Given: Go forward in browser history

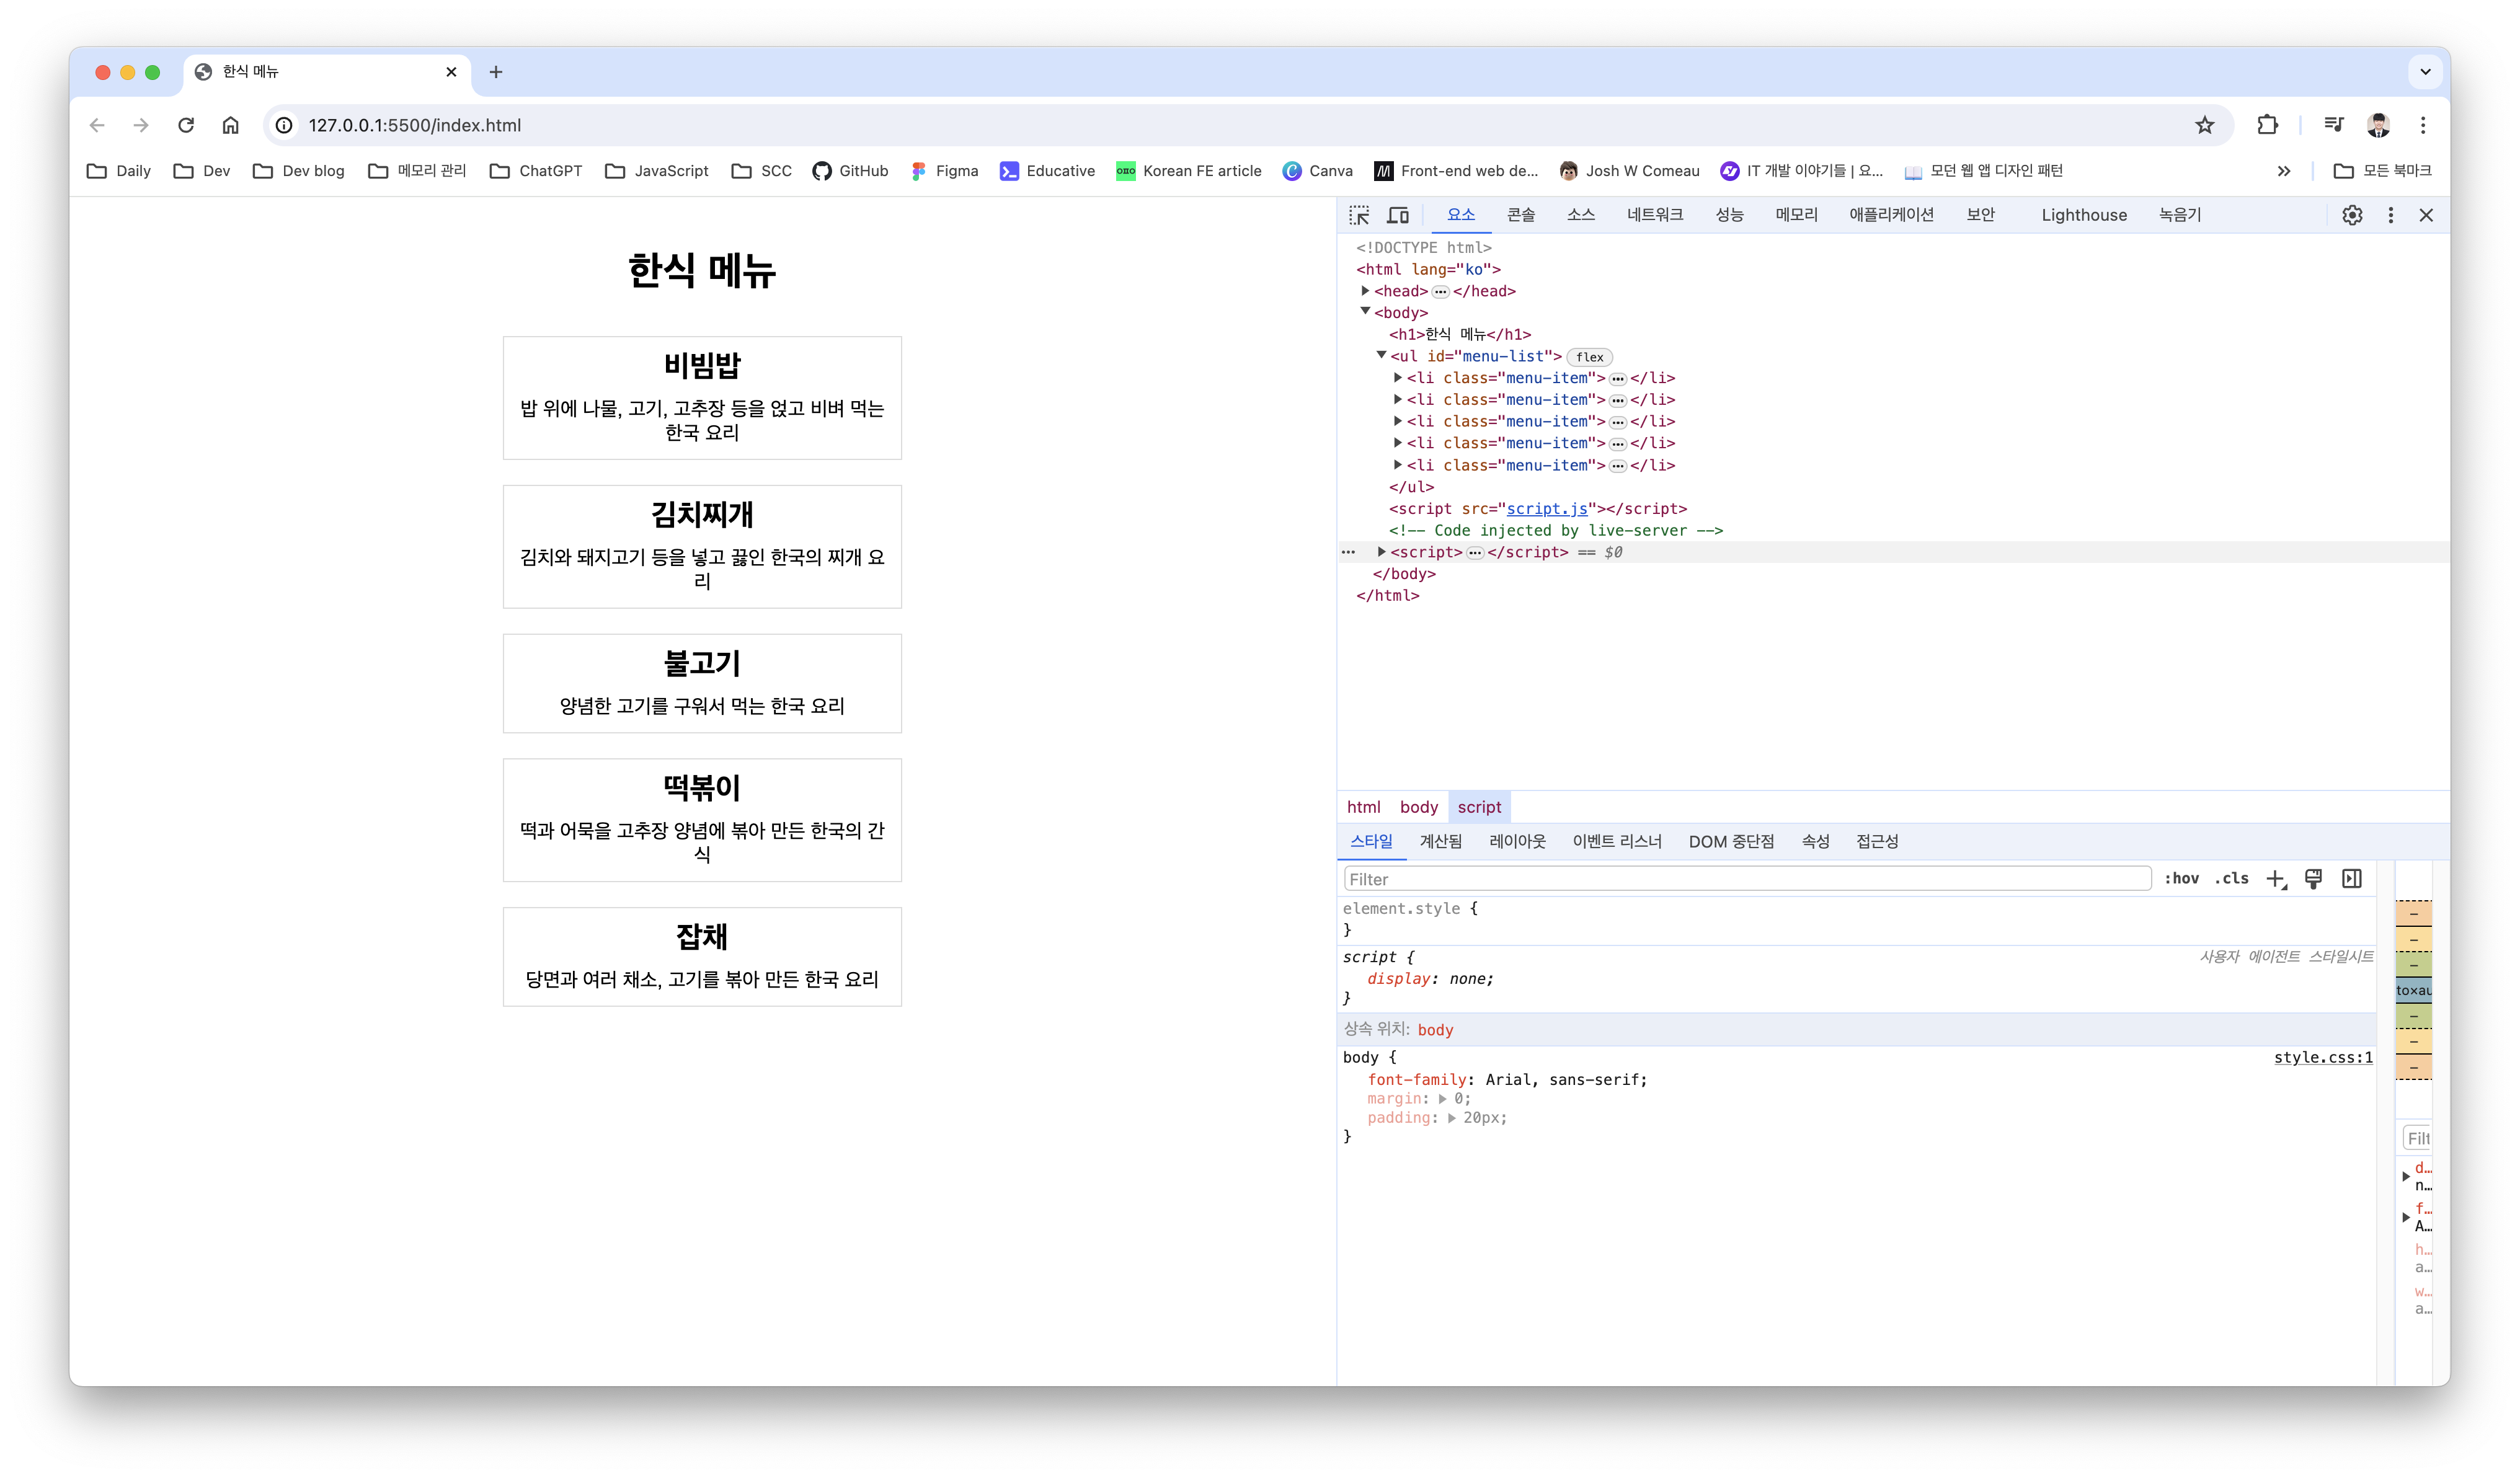Looking at the screenshot, I should (x=141, y=125).
